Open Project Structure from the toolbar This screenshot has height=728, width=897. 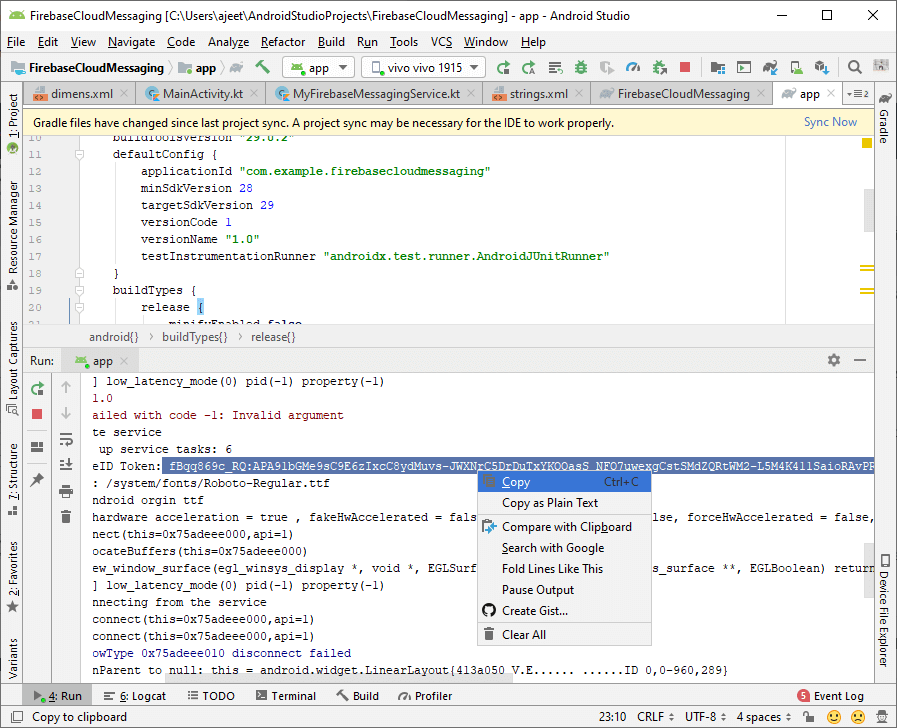pyautogui.click(x=717, y=67)
